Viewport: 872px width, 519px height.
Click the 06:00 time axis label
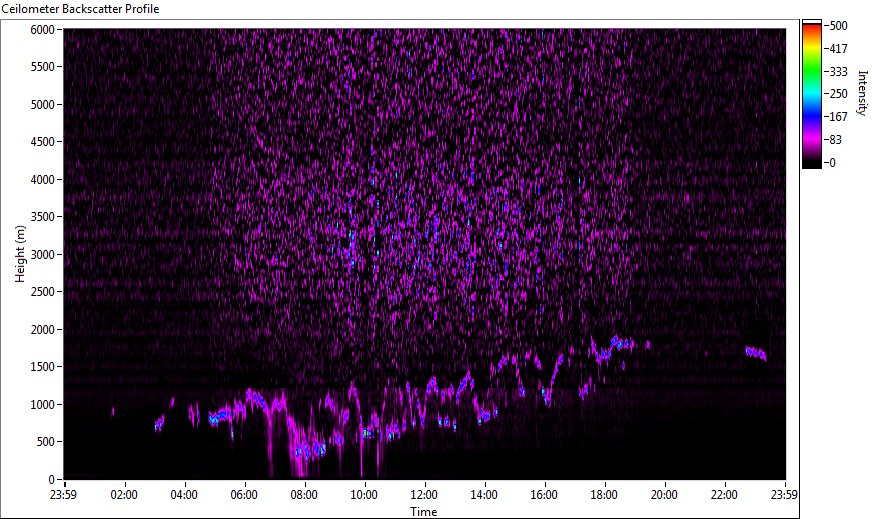pos(244,495)
